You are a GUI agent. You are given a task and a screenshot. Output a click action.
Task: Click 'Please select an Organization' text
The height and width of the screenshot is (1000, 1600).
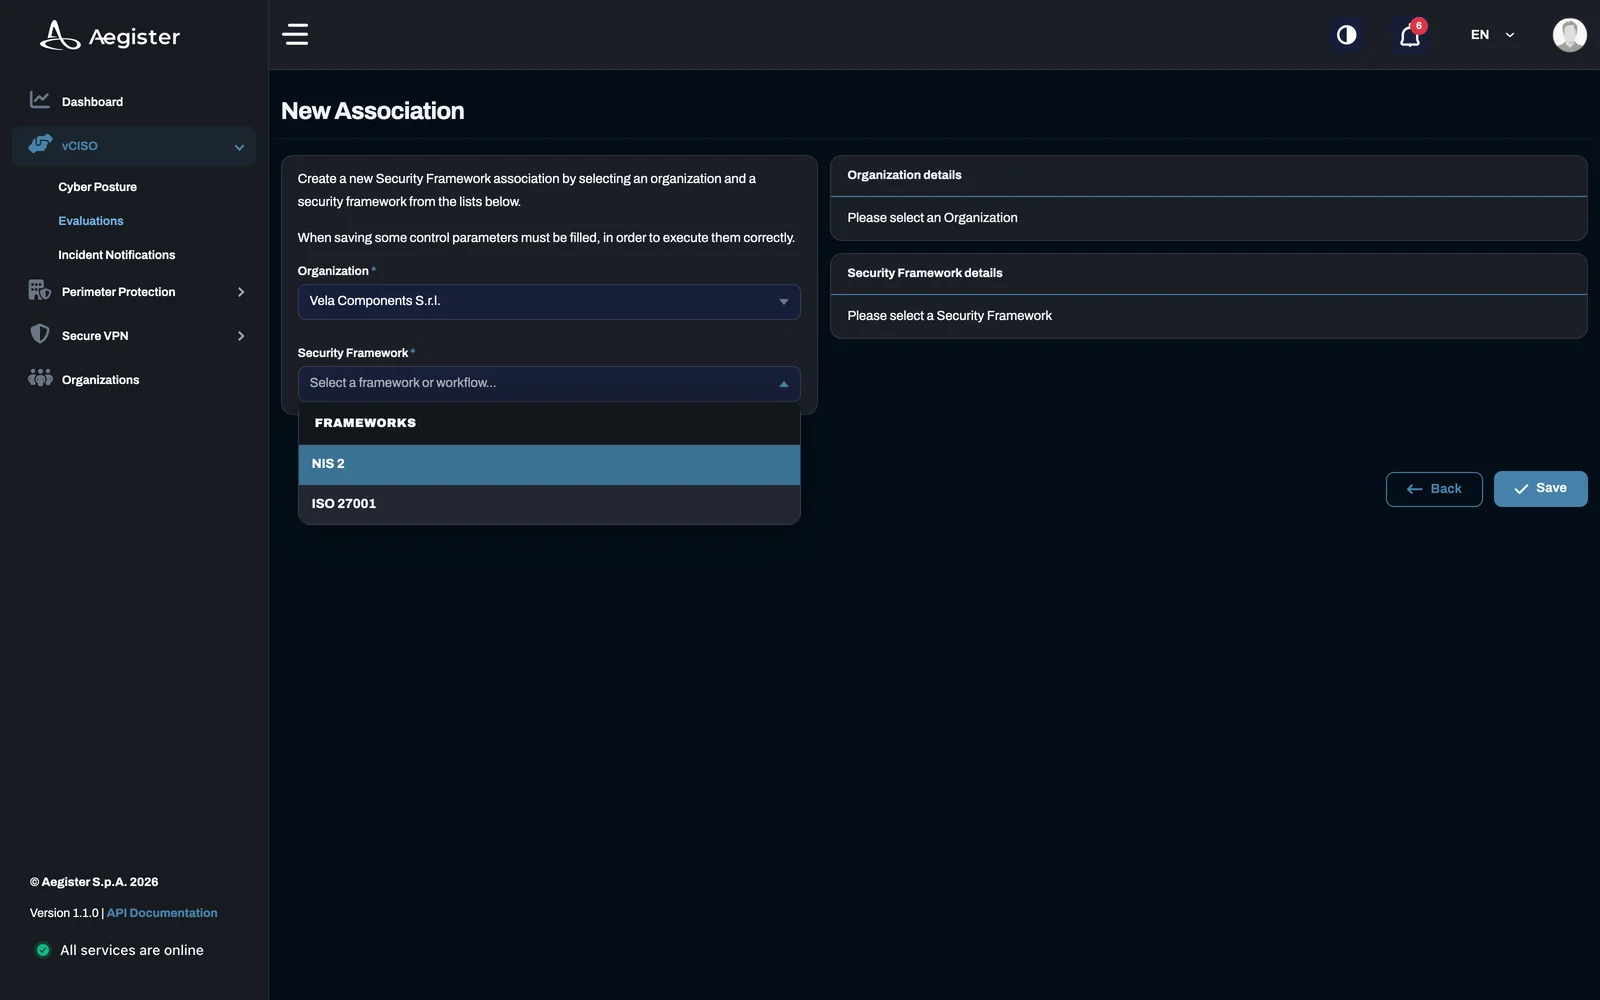point(932,218)
